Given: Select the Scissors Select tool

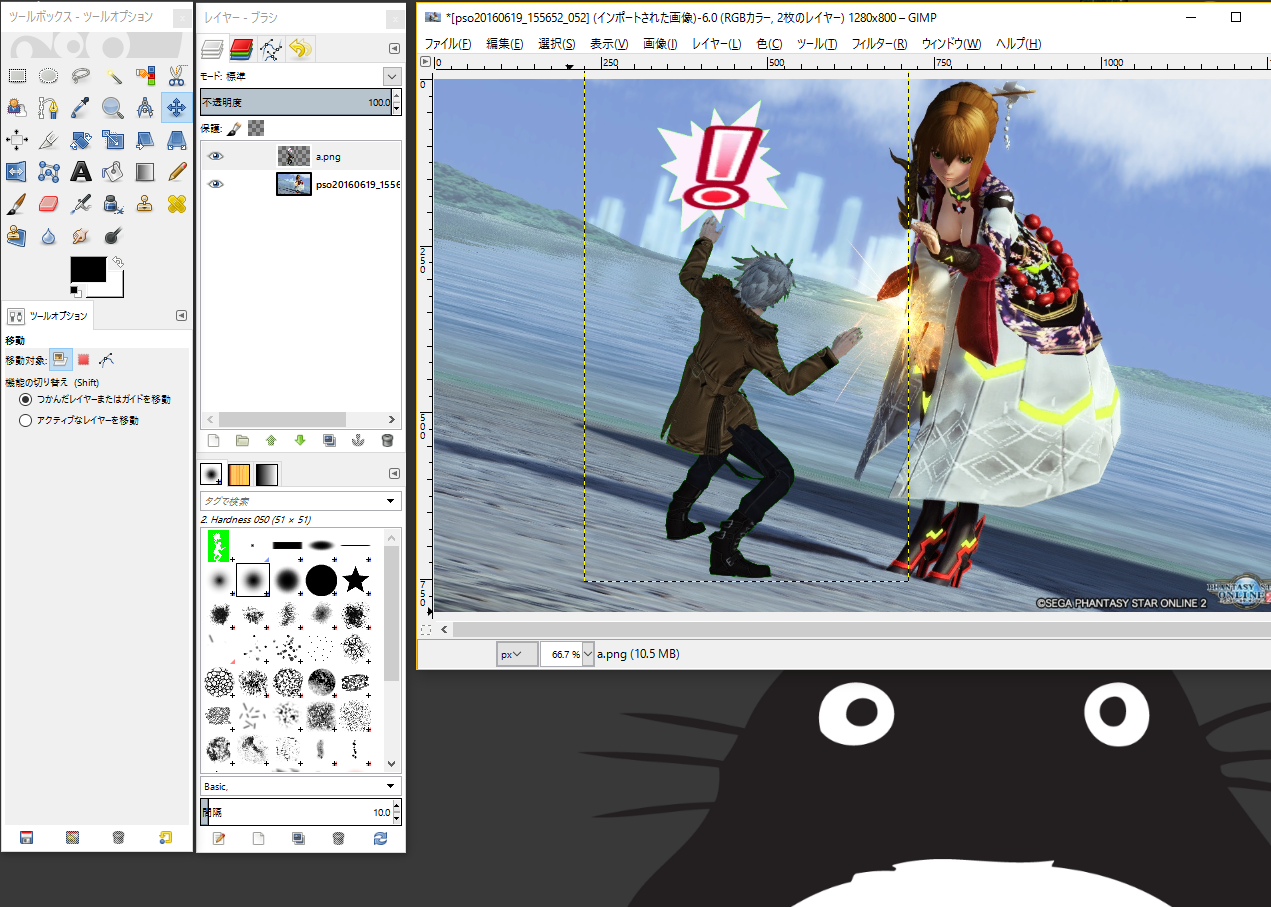Looking at the screenshot, I should [x=177, y=75].
